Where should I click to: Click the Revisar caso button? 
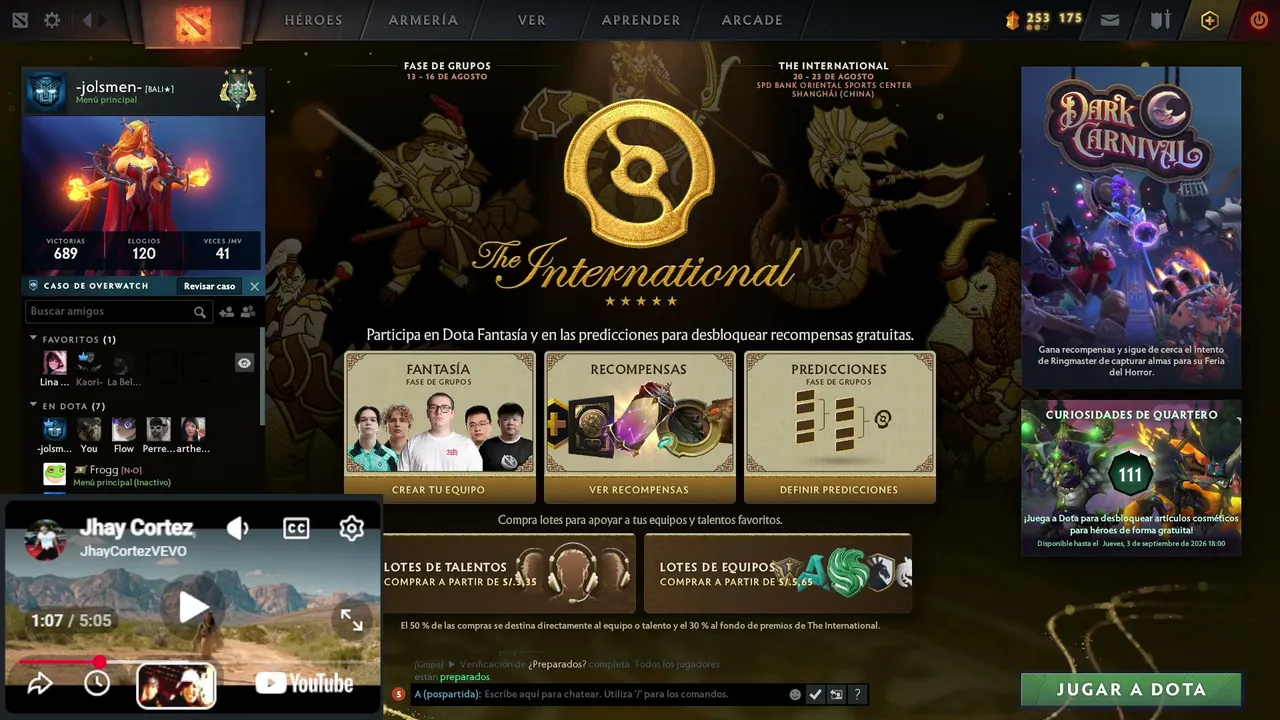pyautogui.click(x=209, y=286)
